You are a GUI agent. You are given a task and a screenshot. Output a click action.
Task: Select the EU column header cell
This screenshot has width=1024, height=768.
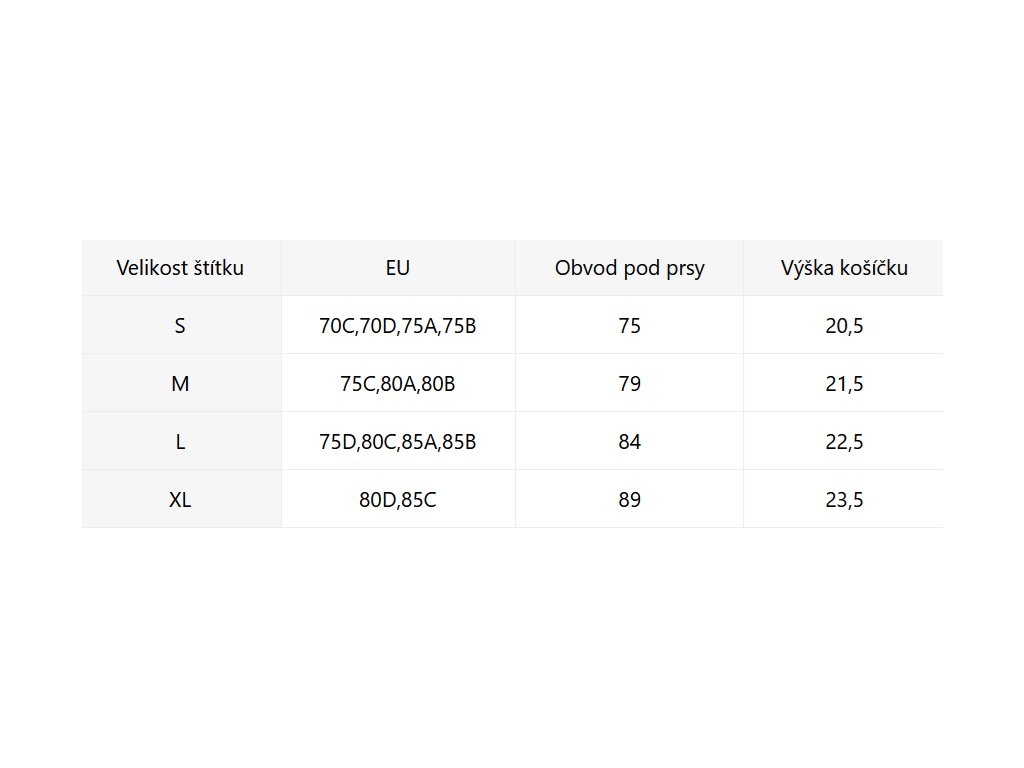pos(398,268)
